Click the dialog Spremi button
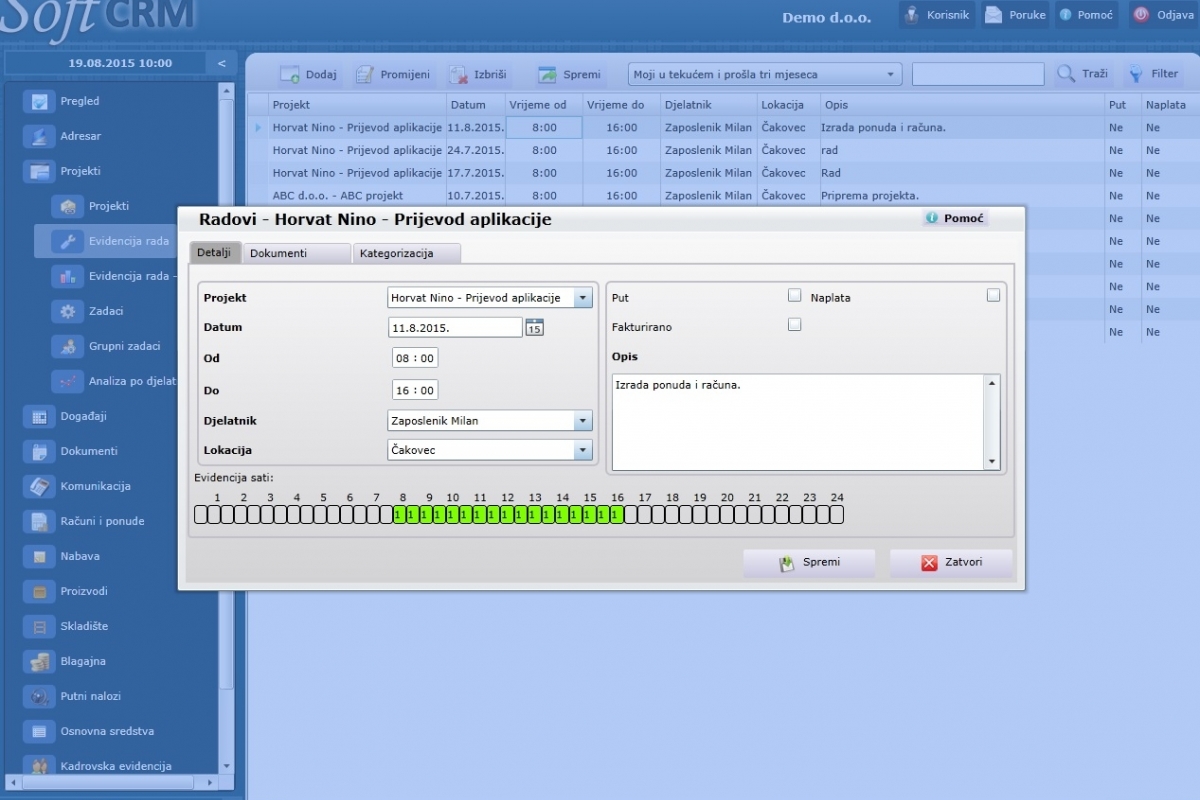 click(x=809, y=563)
